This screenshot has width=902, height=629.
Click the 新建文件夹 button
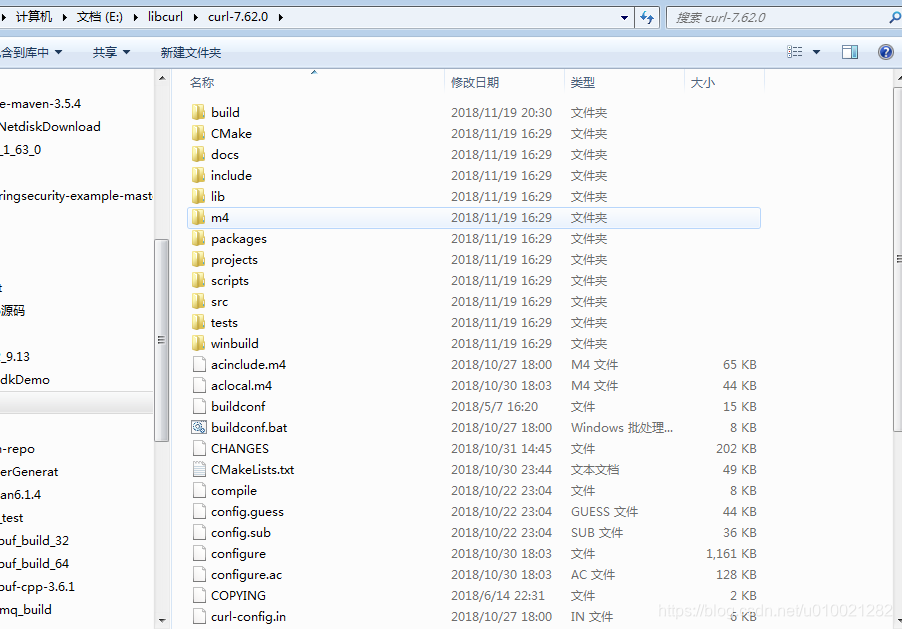(190, 52)
